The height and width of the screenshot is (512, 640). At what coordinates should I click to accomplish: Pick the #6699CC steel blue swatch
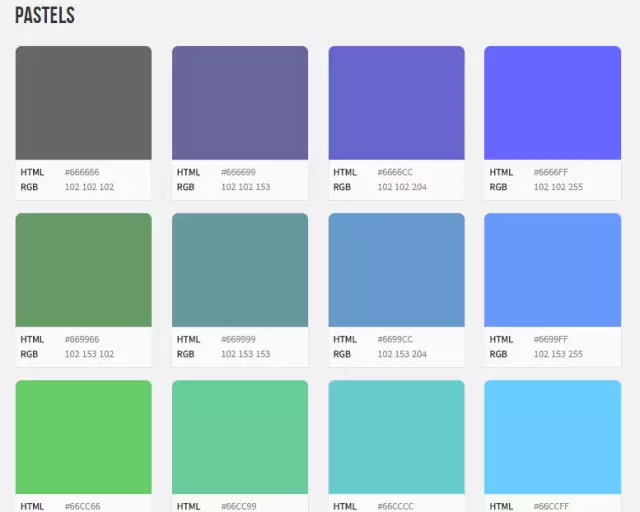396,270
